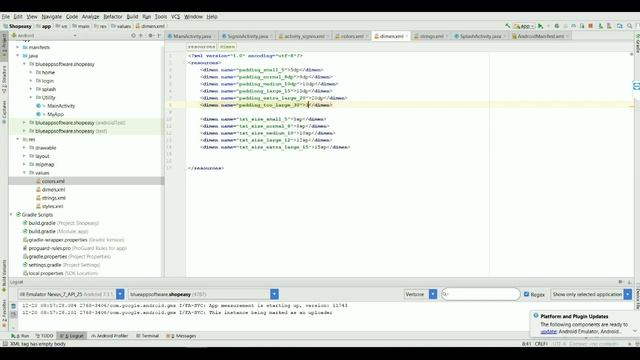Viewport: 640px width, 360px height.
Task: Select dimens.xml in project tree
Action: point(53,190)
